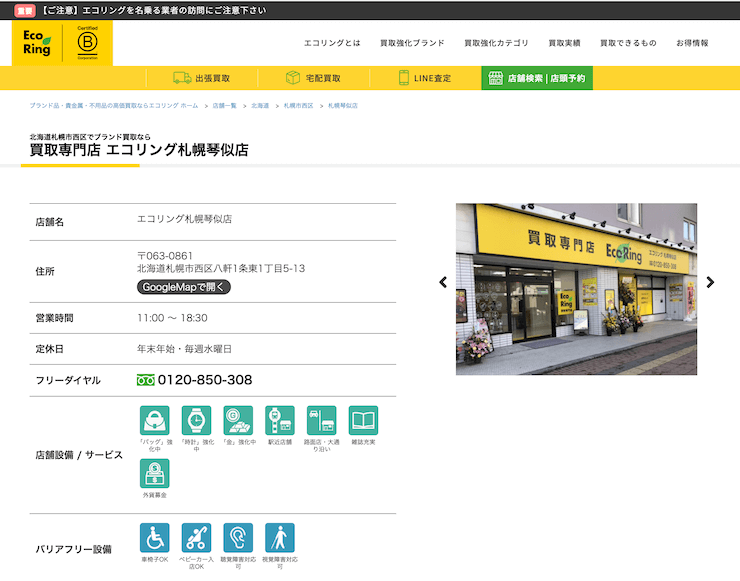Click the 出張買取 truck icon
This screenshot has width=740, height=581.
(x=182, y=78)
